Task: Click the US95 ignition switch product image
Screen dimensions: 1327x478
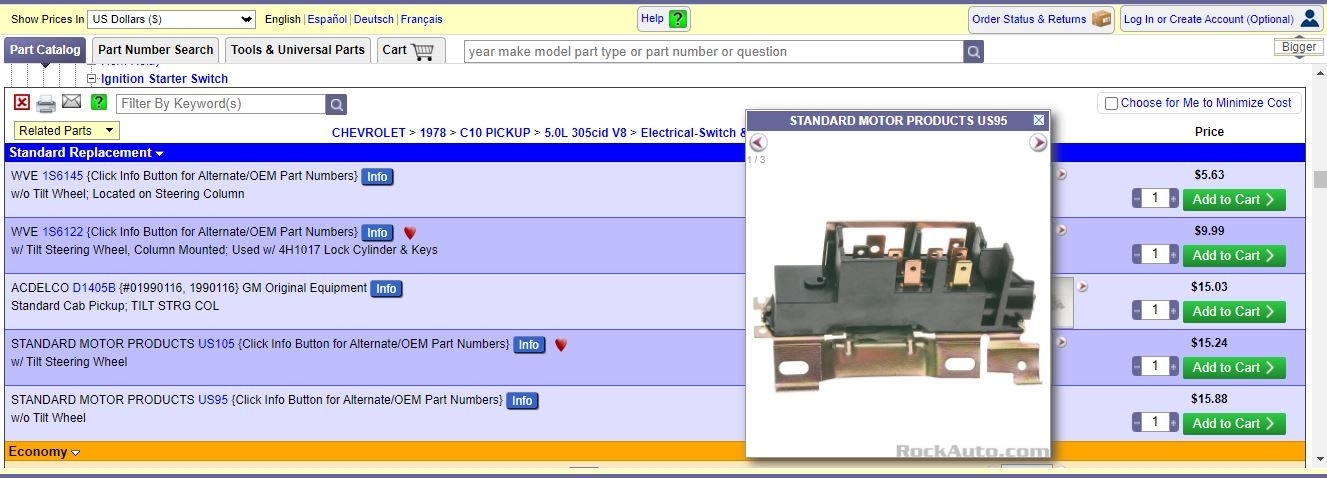Action: [897, 305]
